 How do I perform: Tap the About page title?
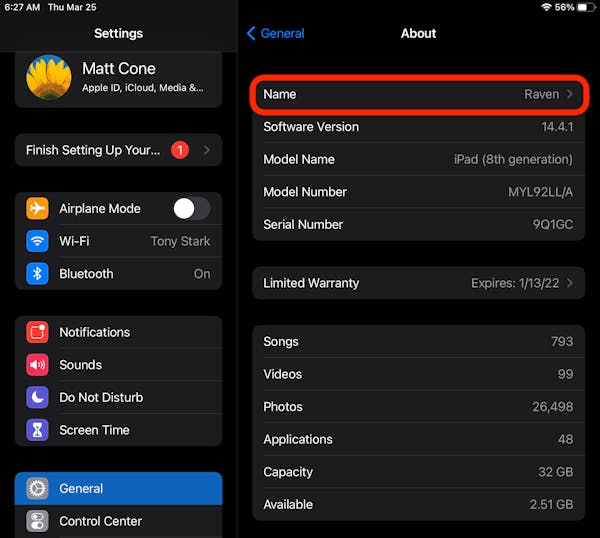coord(418,33)
